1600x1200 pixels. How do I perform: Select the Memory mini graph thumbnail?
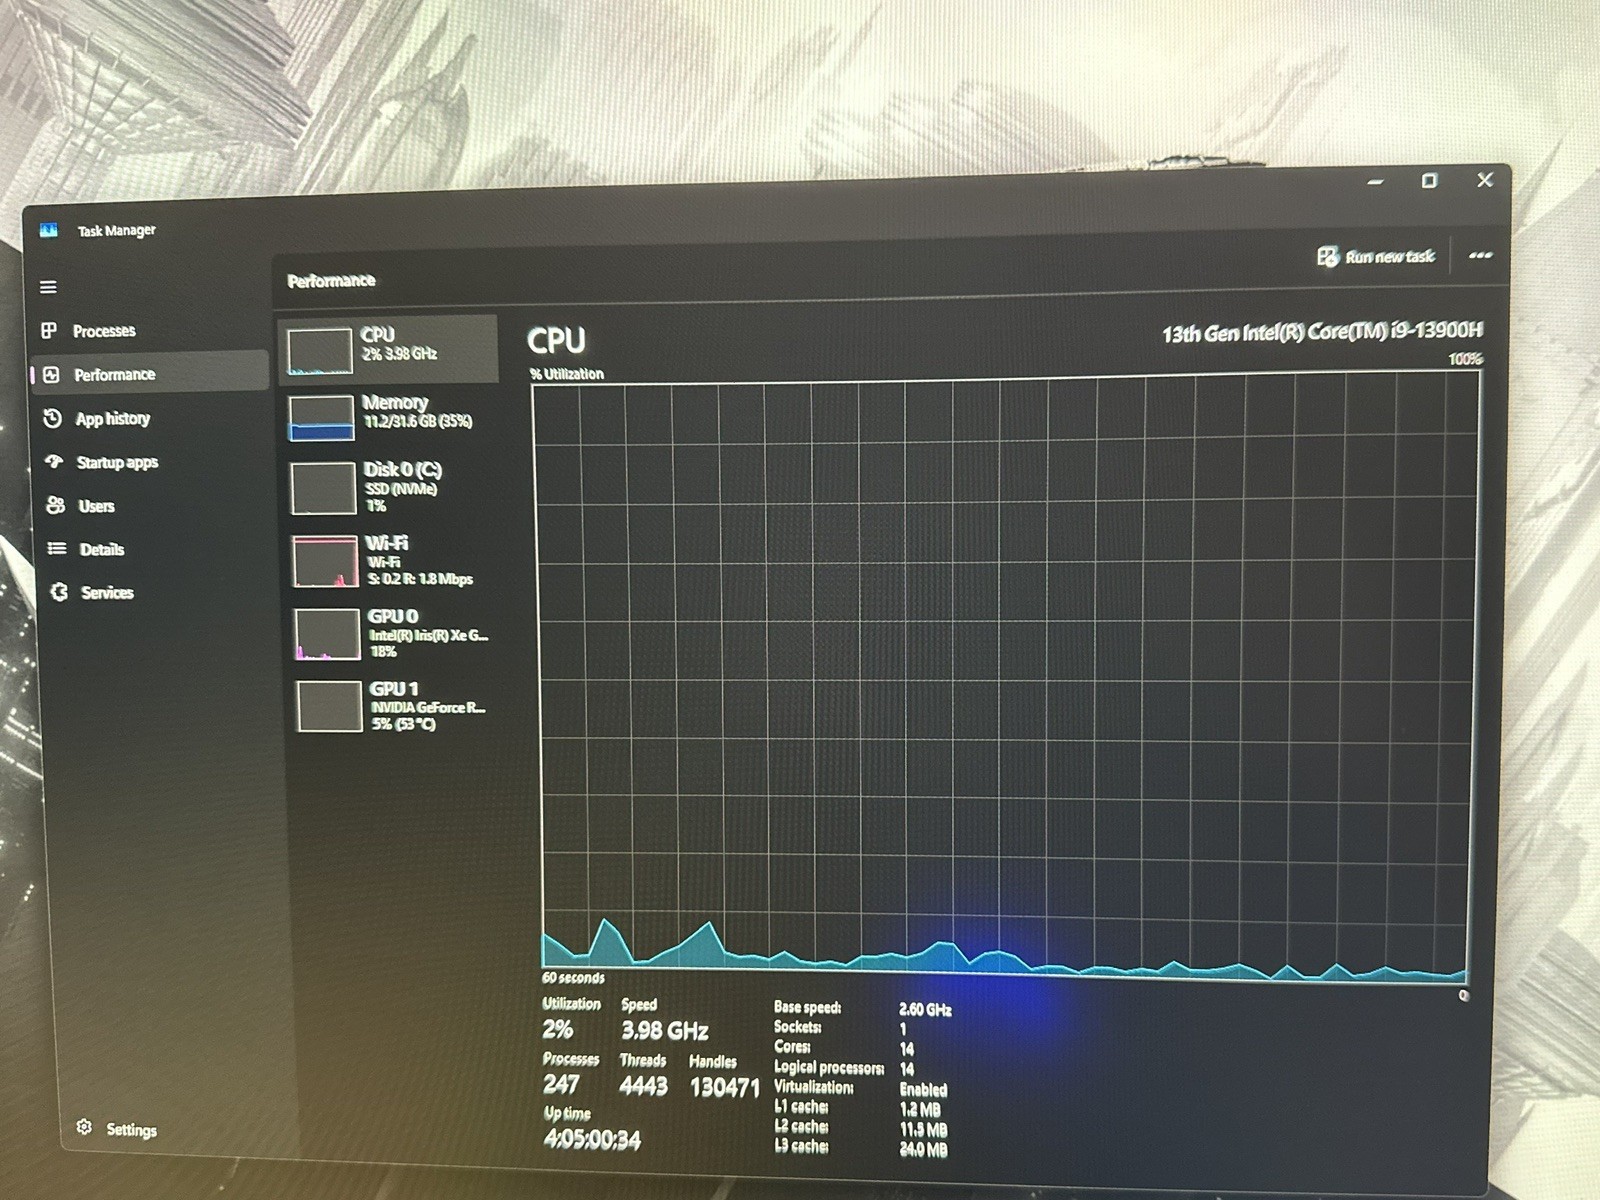point(322,418)
